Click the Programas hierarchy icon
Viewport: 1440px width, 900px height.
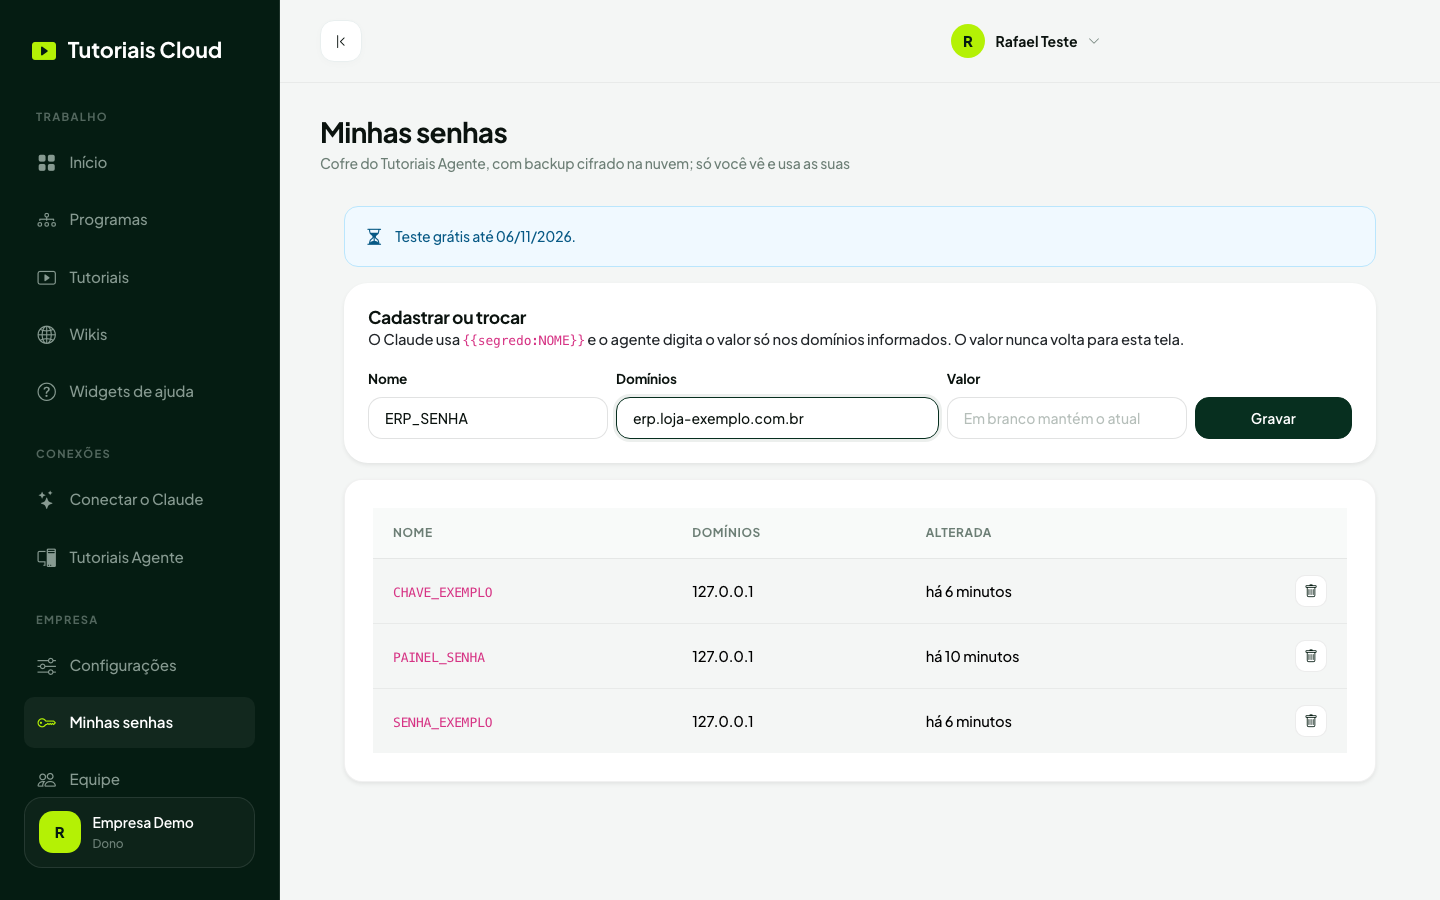click(x=47, y=220)
